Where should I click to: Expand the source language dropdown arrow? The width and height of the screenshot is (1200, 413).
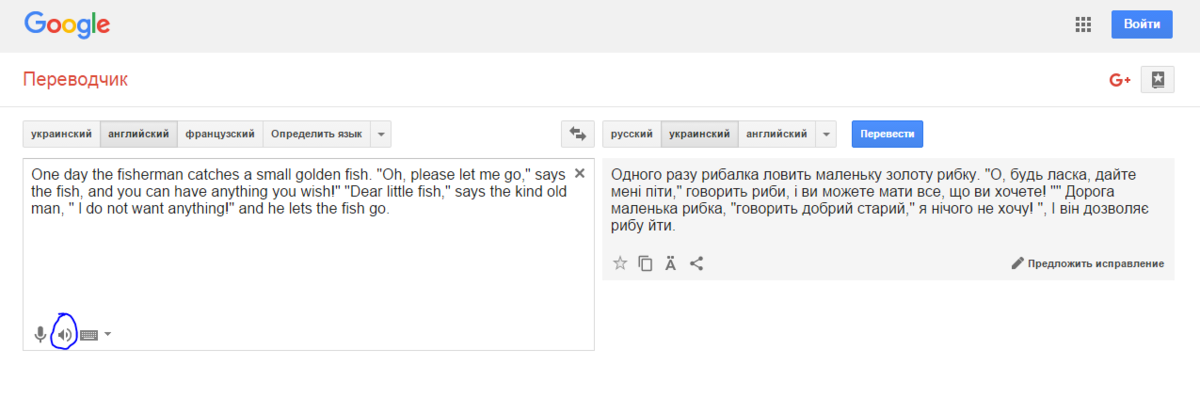[381, 133]
